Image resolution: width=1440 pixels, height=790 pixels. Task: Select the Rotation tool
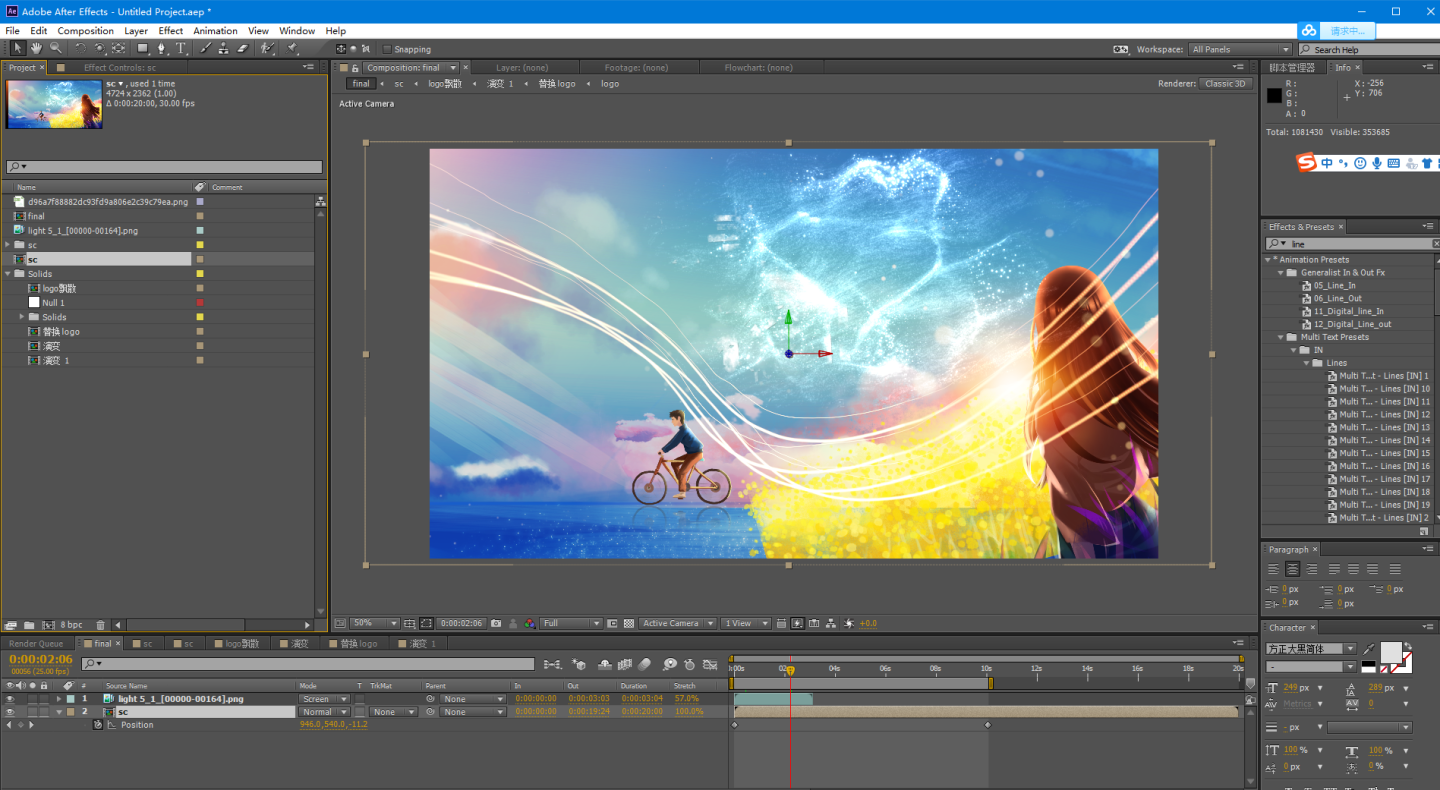[81, 48]
